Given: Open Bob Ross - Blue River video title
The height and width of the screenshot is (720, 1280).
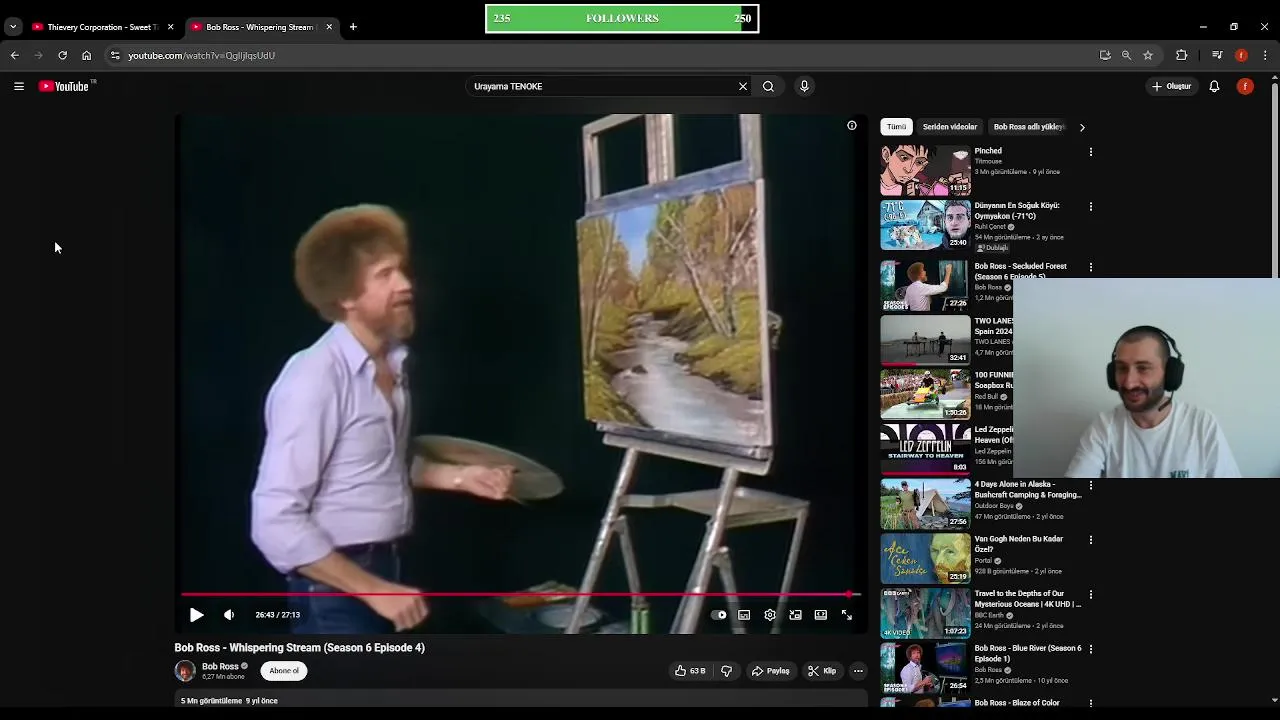Looking at the screenshot, I should click(1028, 653).
